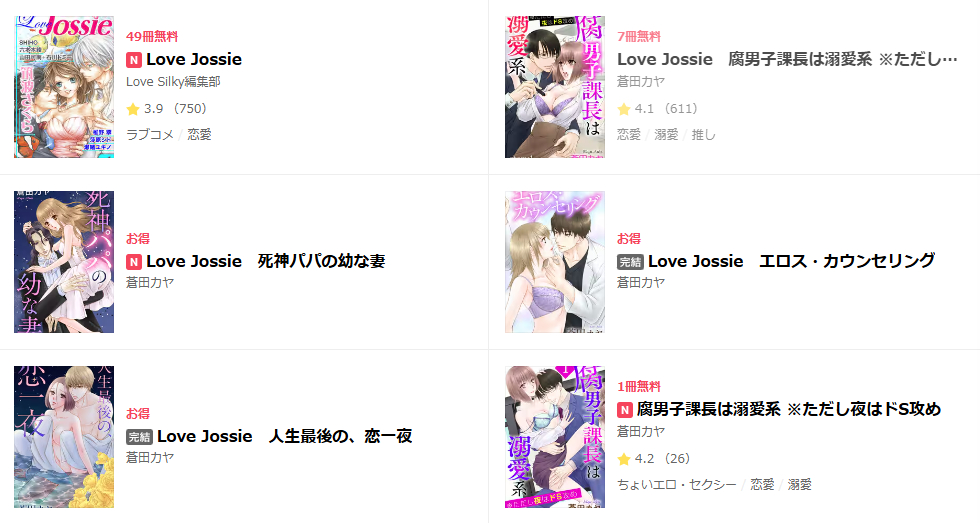Click author 蒼田カヤ under 死神パパの幼な妻

(x=150, y=282)
